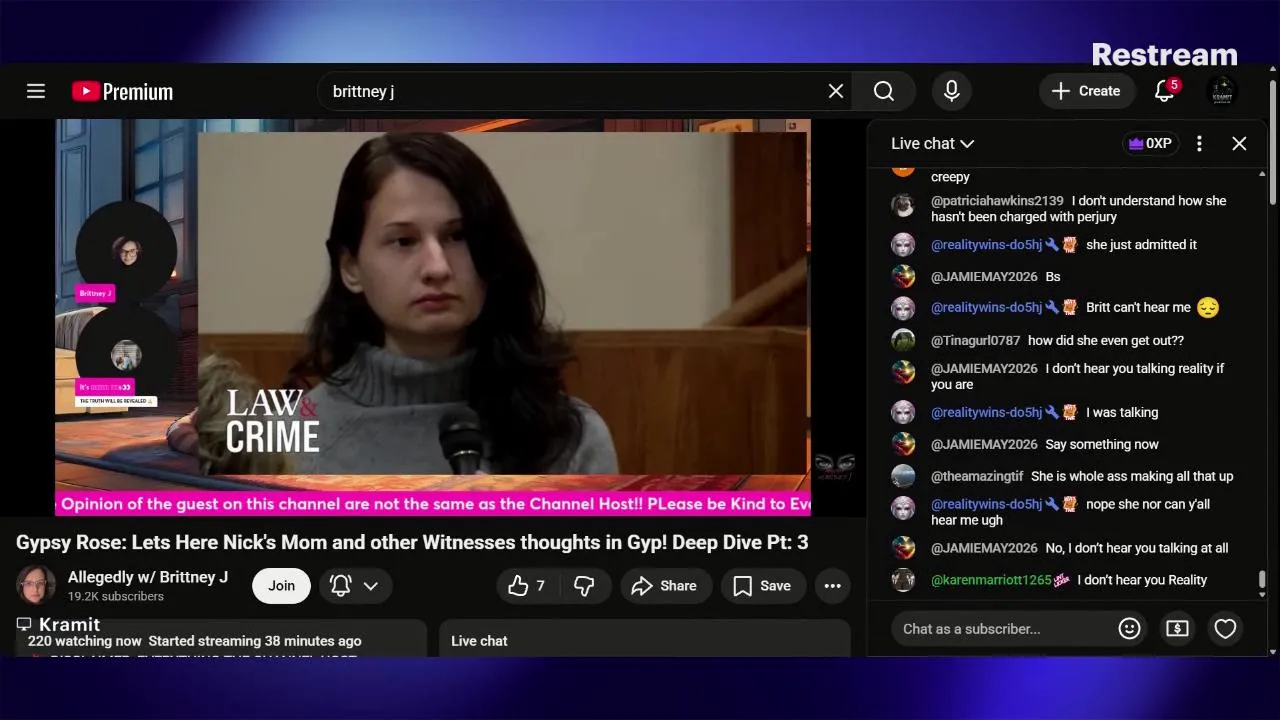Open the 0XP crown points button

pyautogui.click(x=1150, y=143)
